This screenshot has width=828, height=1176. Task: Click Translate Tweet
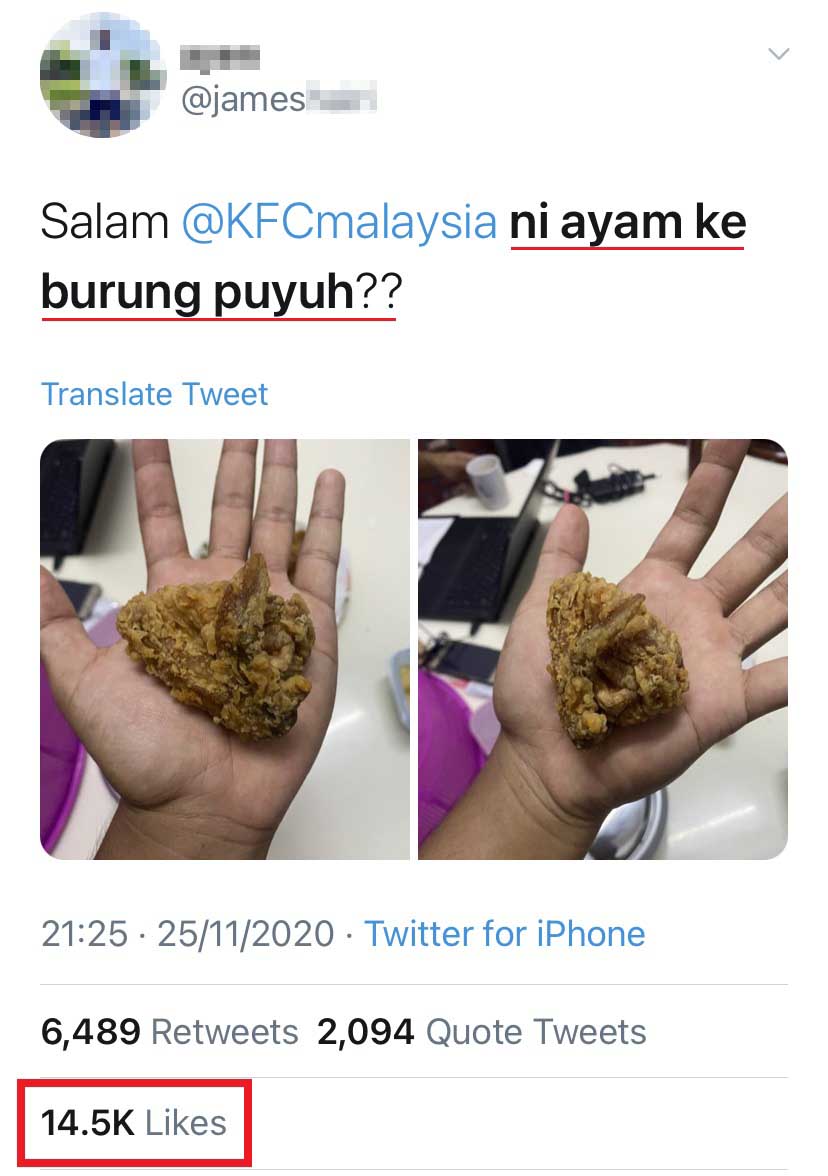(154, 394)
